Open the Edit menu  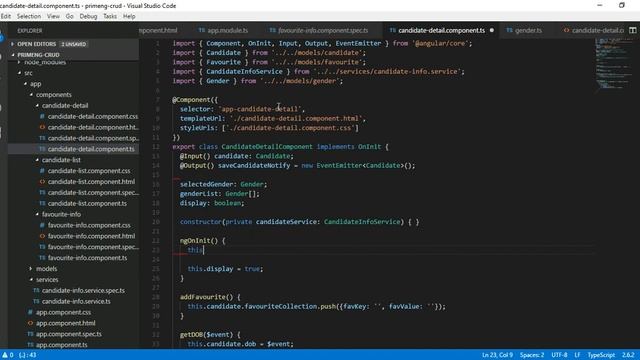tap(6, 16)
